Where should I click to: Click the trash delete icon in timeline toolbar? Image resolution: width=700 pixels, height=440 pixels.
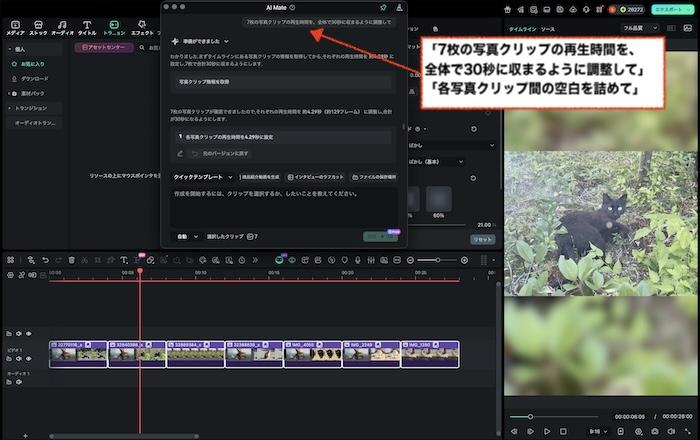(x=71, y=260)
